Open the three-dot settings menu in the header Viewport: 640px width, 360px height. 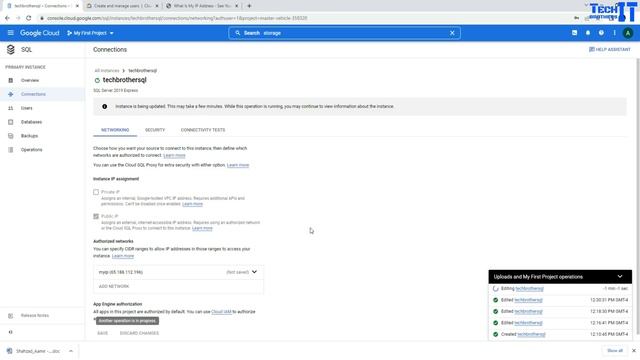coord(614,33)
